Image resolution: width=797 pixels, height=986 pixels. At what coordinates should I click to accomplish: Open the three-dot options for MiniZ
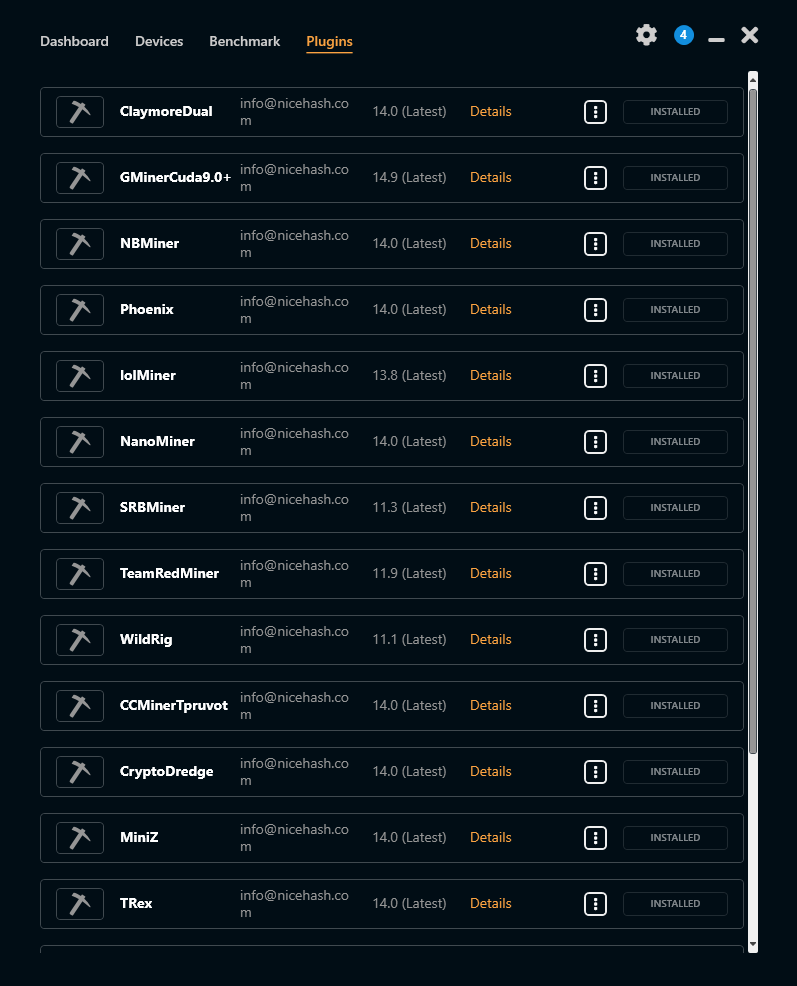595,838
